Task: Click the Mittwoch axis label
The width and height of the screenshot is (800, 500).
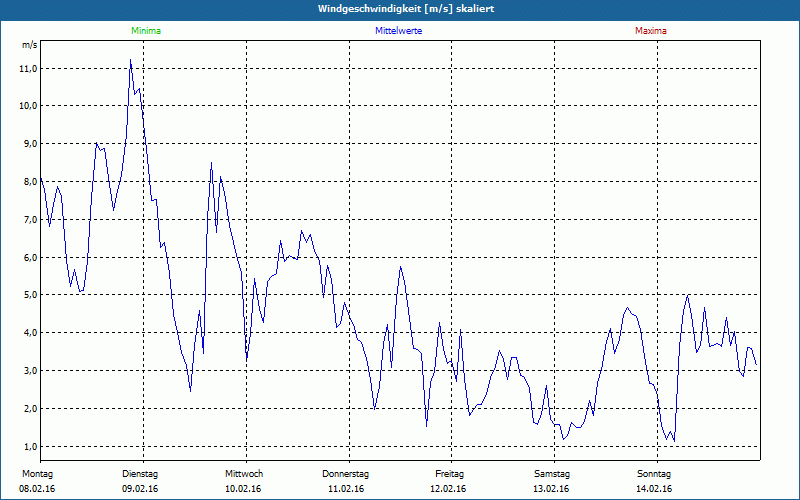Action: pos(244,474)
